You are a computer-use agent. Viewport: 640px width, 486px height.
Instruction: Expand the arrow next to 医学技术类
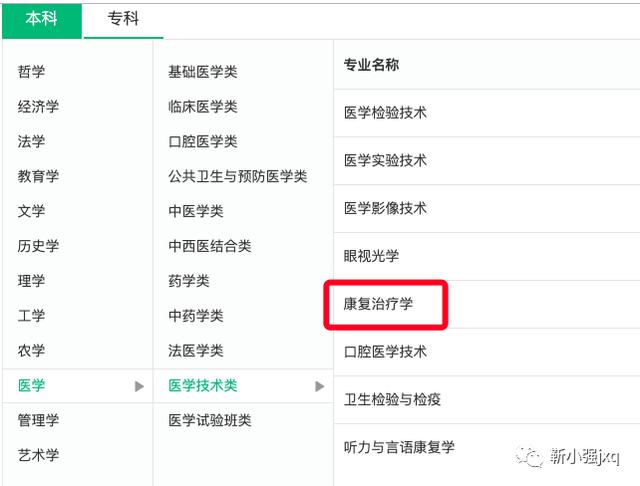pyautogui.click(x=320, y=386)
